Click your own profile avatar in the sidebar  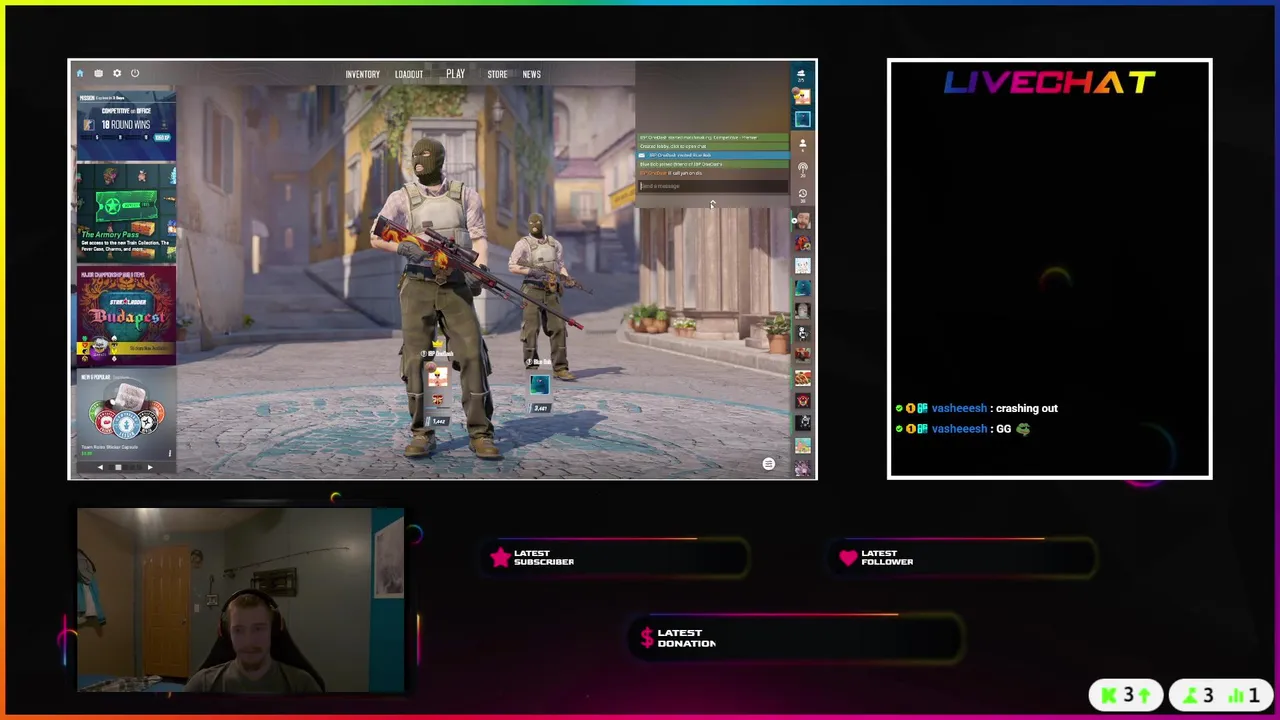802,97
